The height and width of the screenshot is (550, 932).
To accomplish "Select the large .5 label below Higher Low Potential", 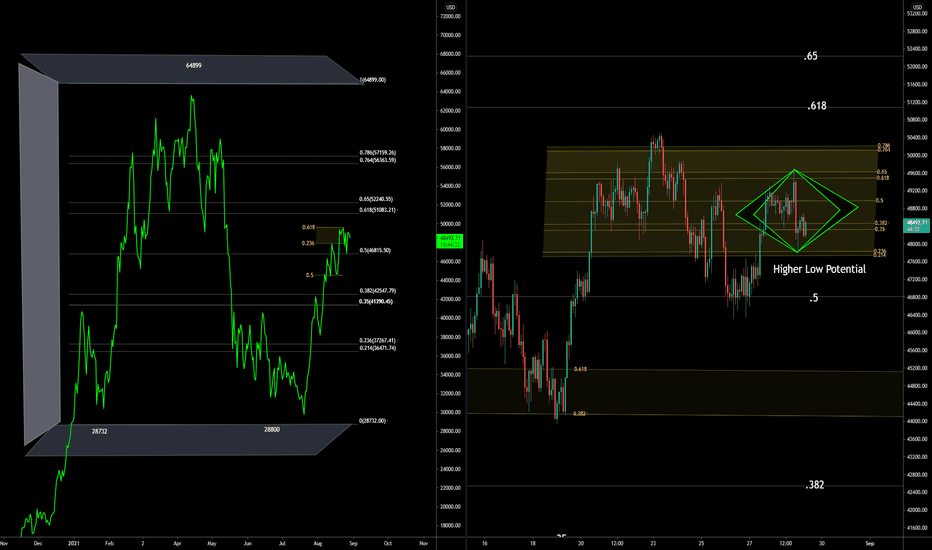I will 814,298.
